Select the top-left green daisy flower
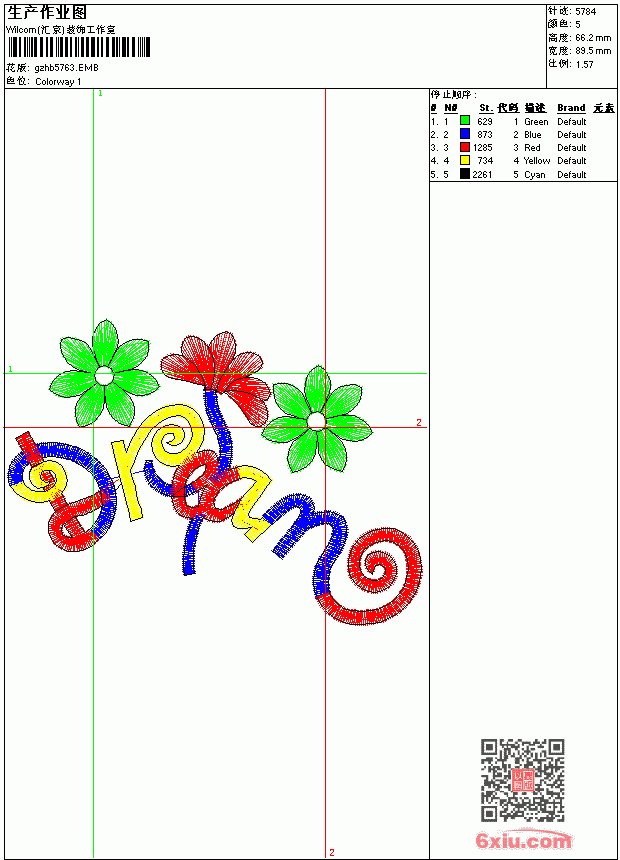 104,375
